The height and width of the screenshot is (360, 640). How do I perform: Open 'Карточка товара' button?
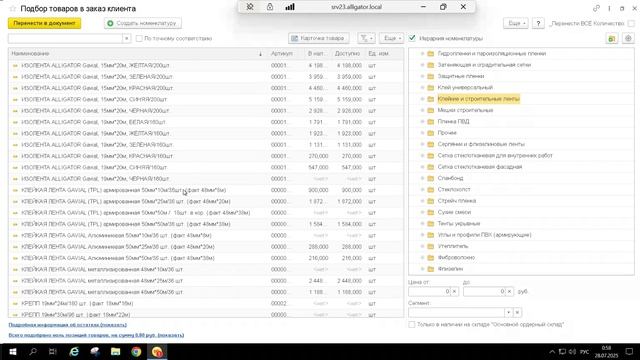click(x=318, y=38)
